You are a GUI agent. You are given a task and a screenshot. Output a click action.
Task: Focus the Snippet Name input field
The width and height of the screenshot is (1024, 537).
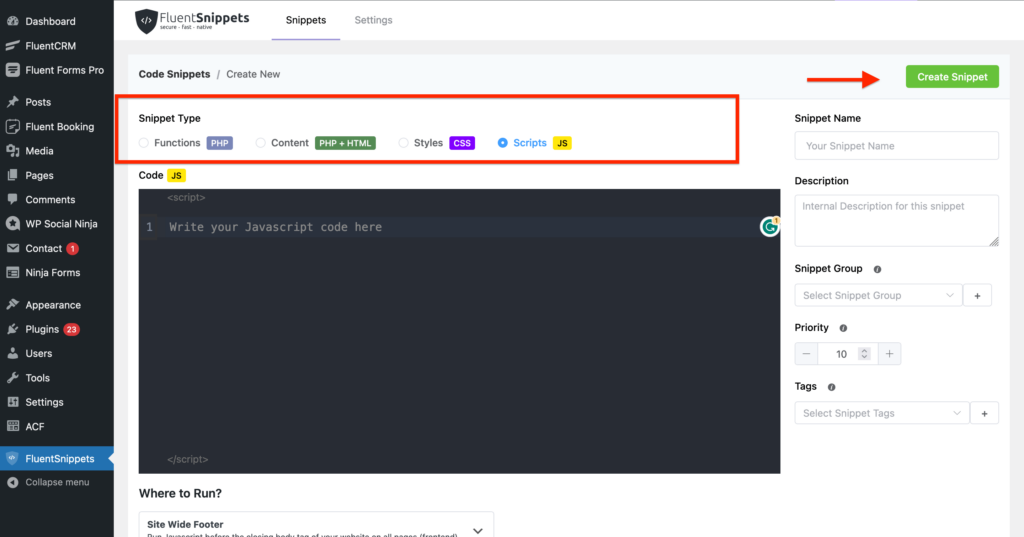896,146
